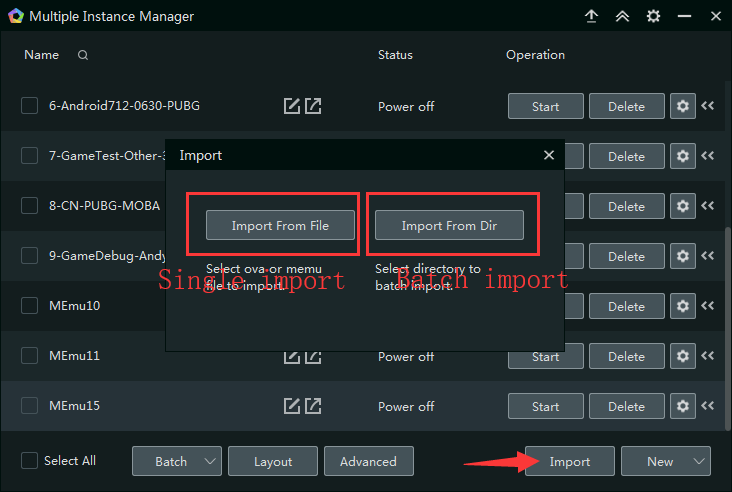Click the upload arrow icon in title bar
The width and height of the screenshot is (732, 492).
[592, 17]
